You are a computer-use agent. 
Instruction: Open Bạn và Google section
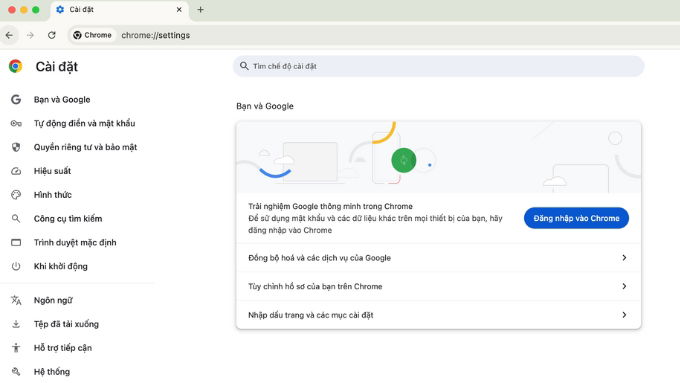pos(62,99)
